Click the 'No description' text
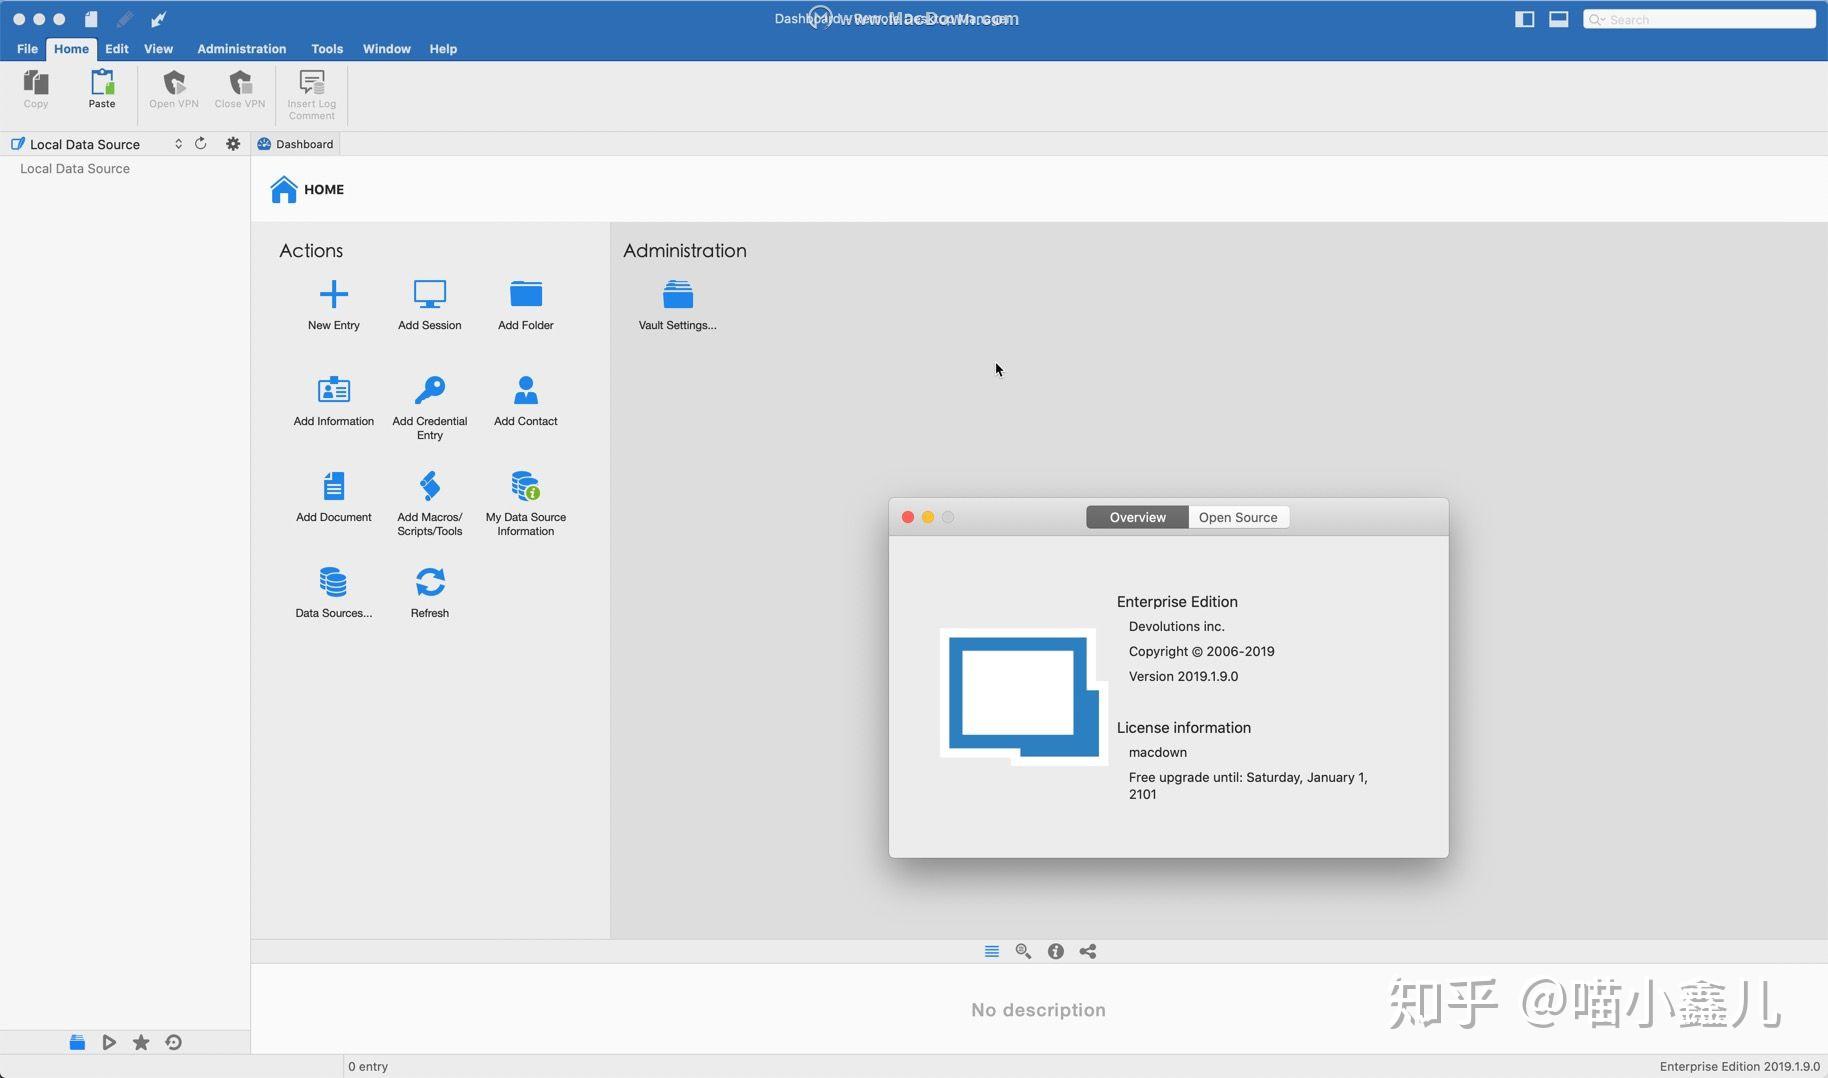This screenshot has height=1078, width=1828. pyautogui.click(x=1038, y=1010)
